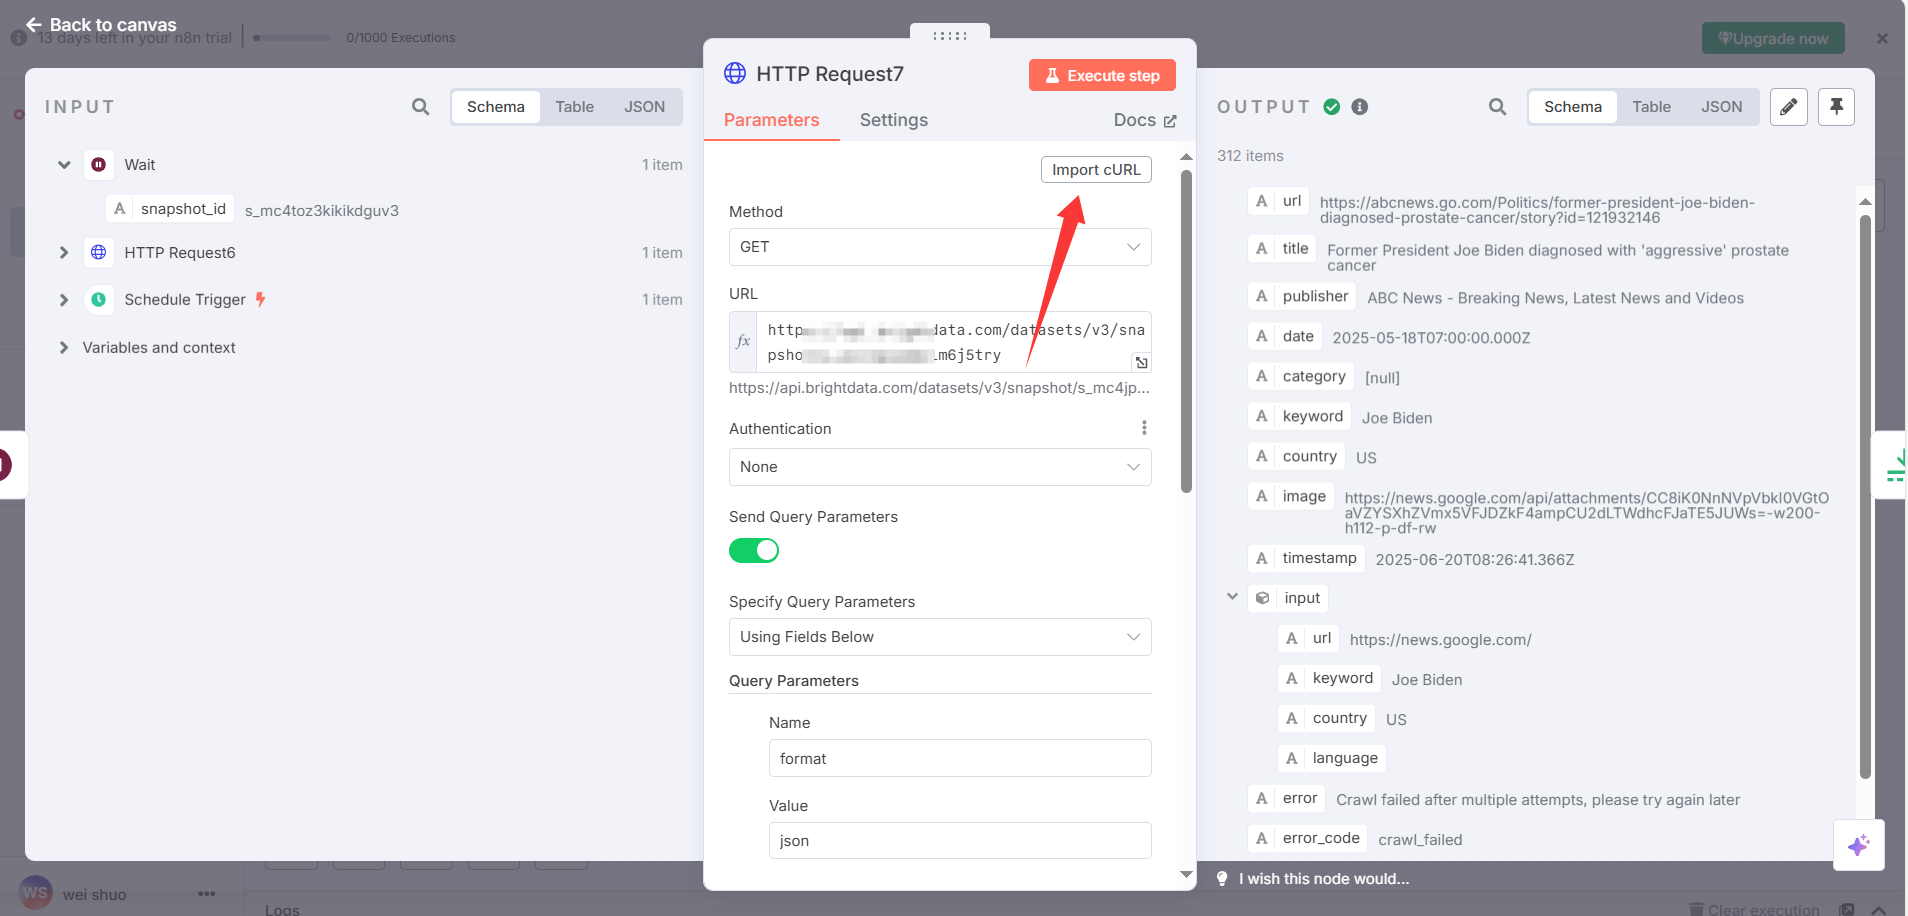Click the "publisher" output field

coord(1303,297)
